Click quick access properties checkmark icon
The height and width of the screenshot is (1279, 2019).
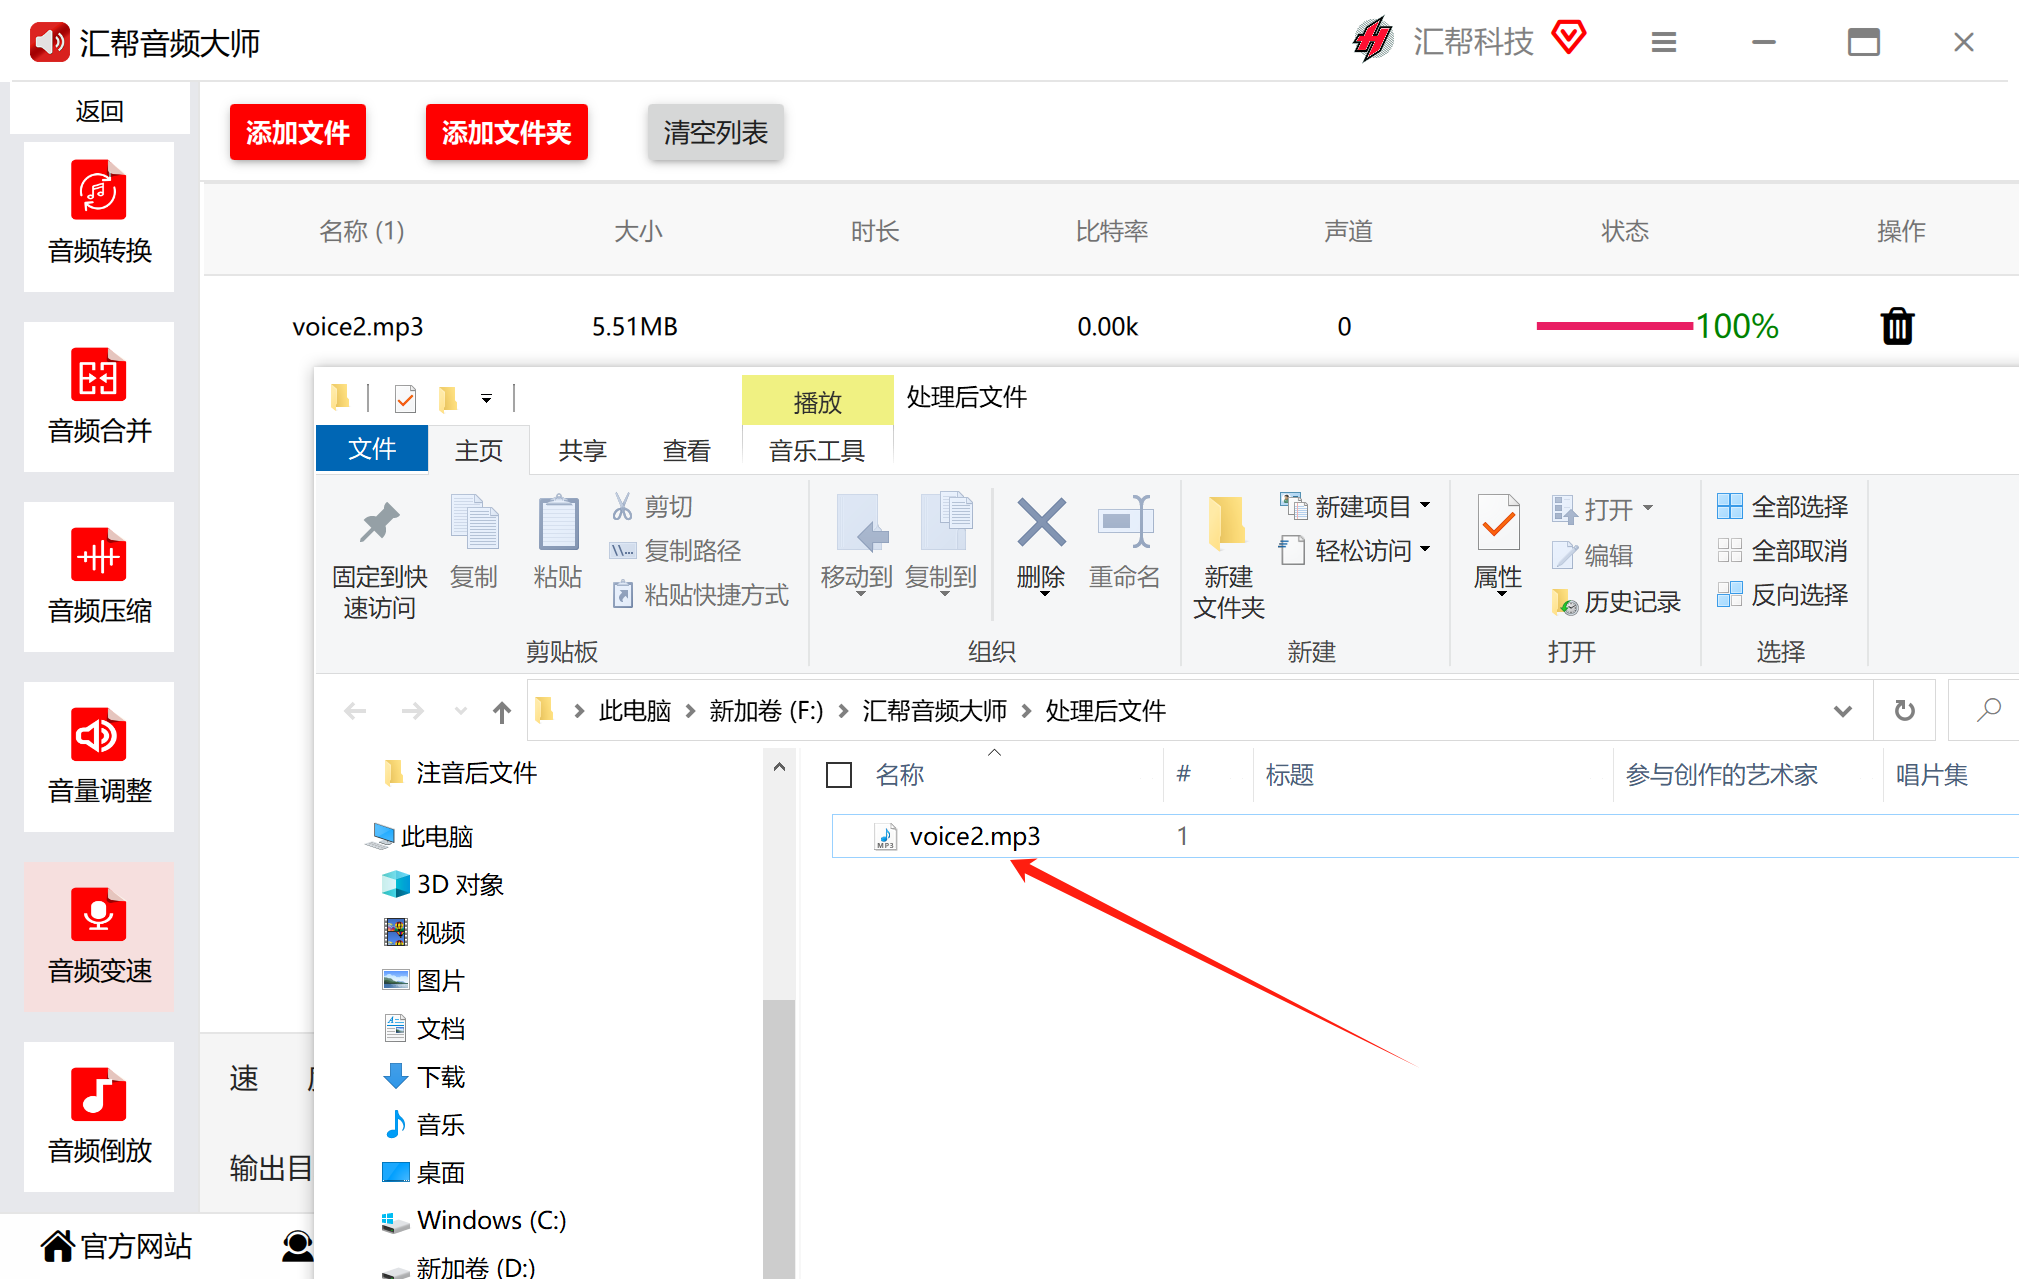405,398
